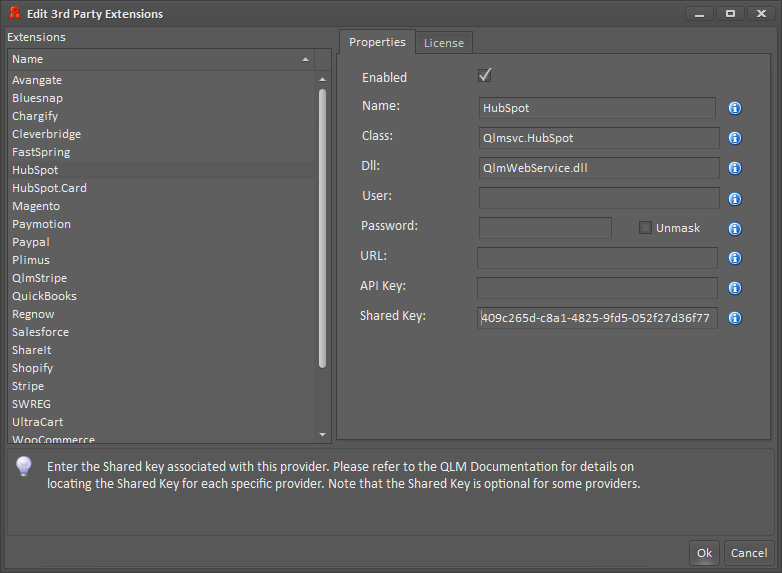Viewport: 782px width, 573px height.
Task: Click the info icon next to URL field
Action: click(735, 258)
